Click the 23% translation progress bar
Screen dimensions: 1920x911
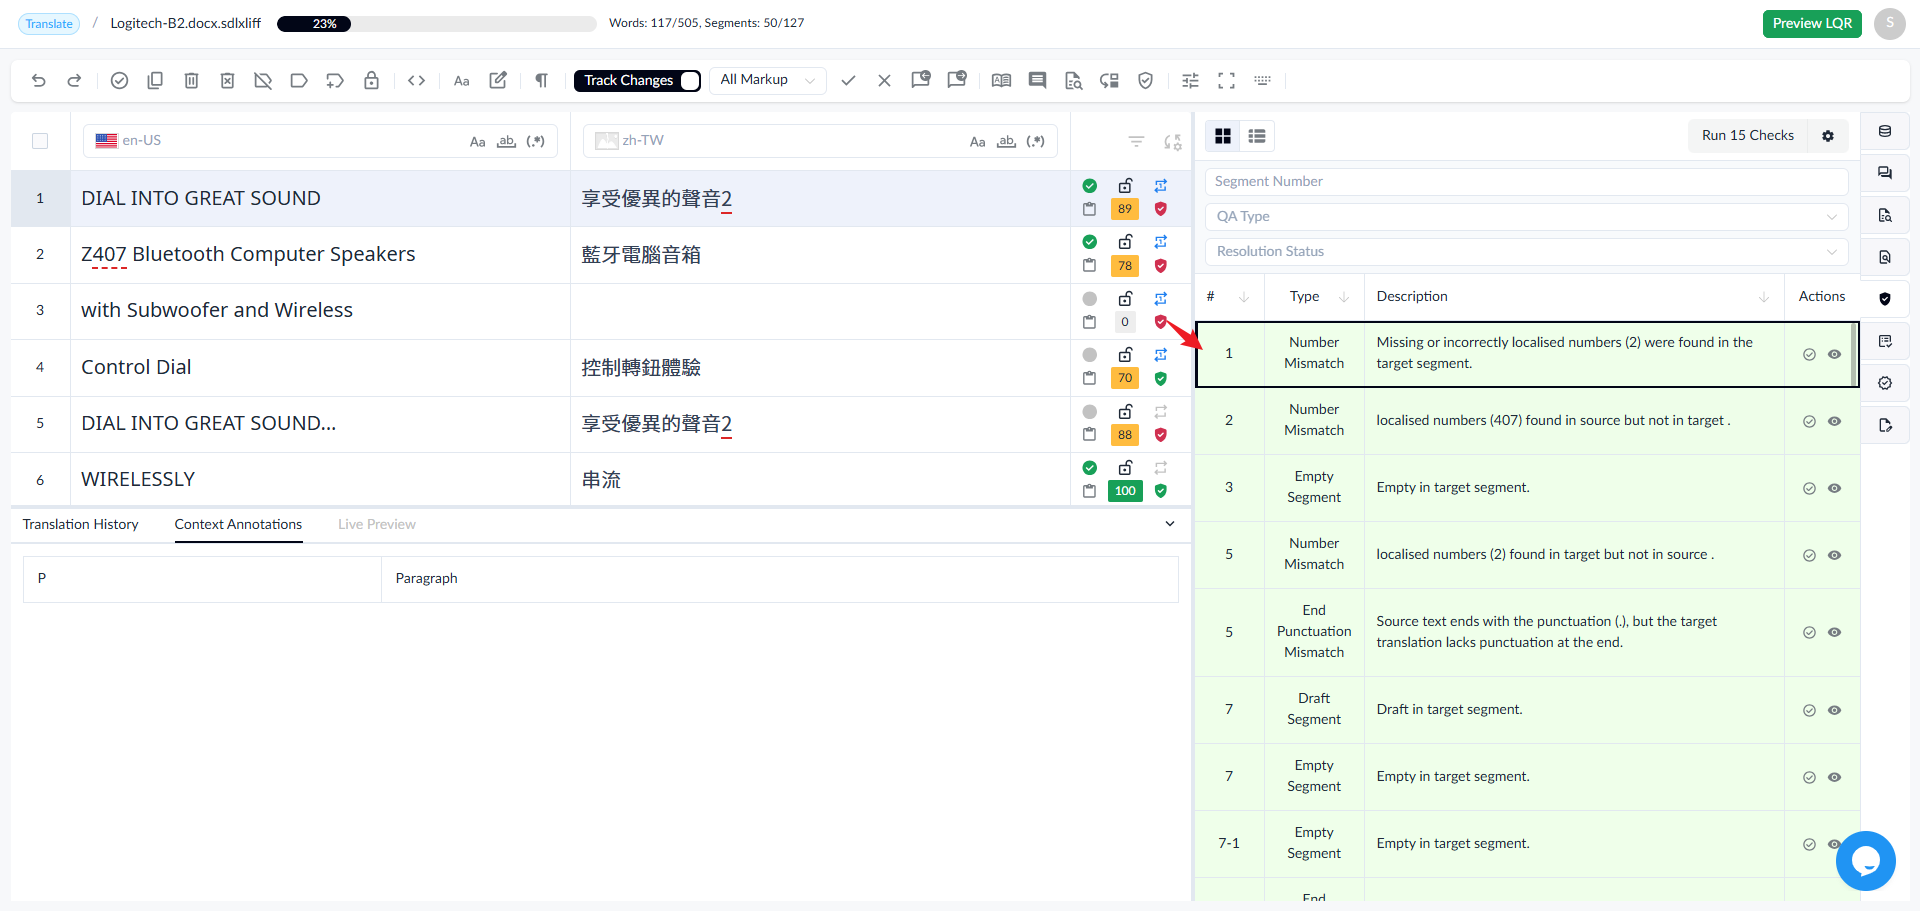(436, 23)
